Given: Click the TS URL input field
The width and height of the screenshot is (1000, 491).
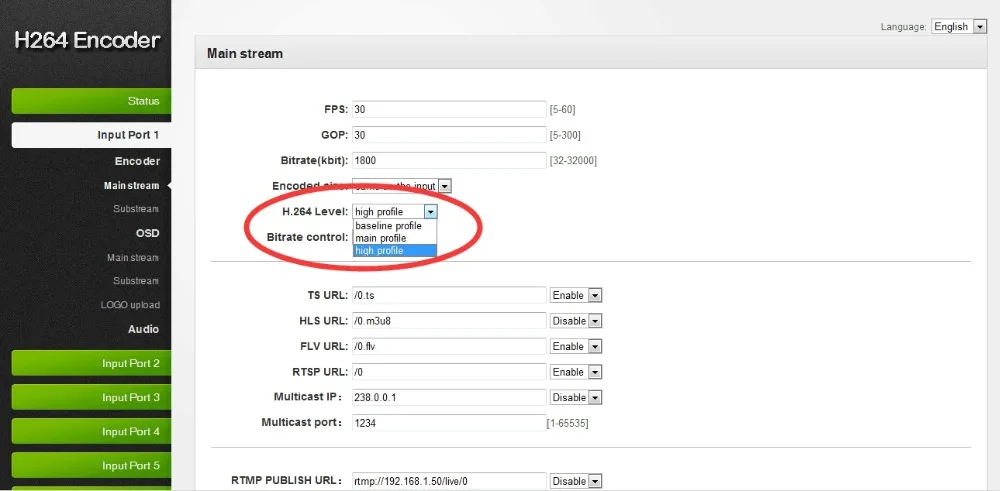Looking at the screenshot, I should click(x=450, y=295).
